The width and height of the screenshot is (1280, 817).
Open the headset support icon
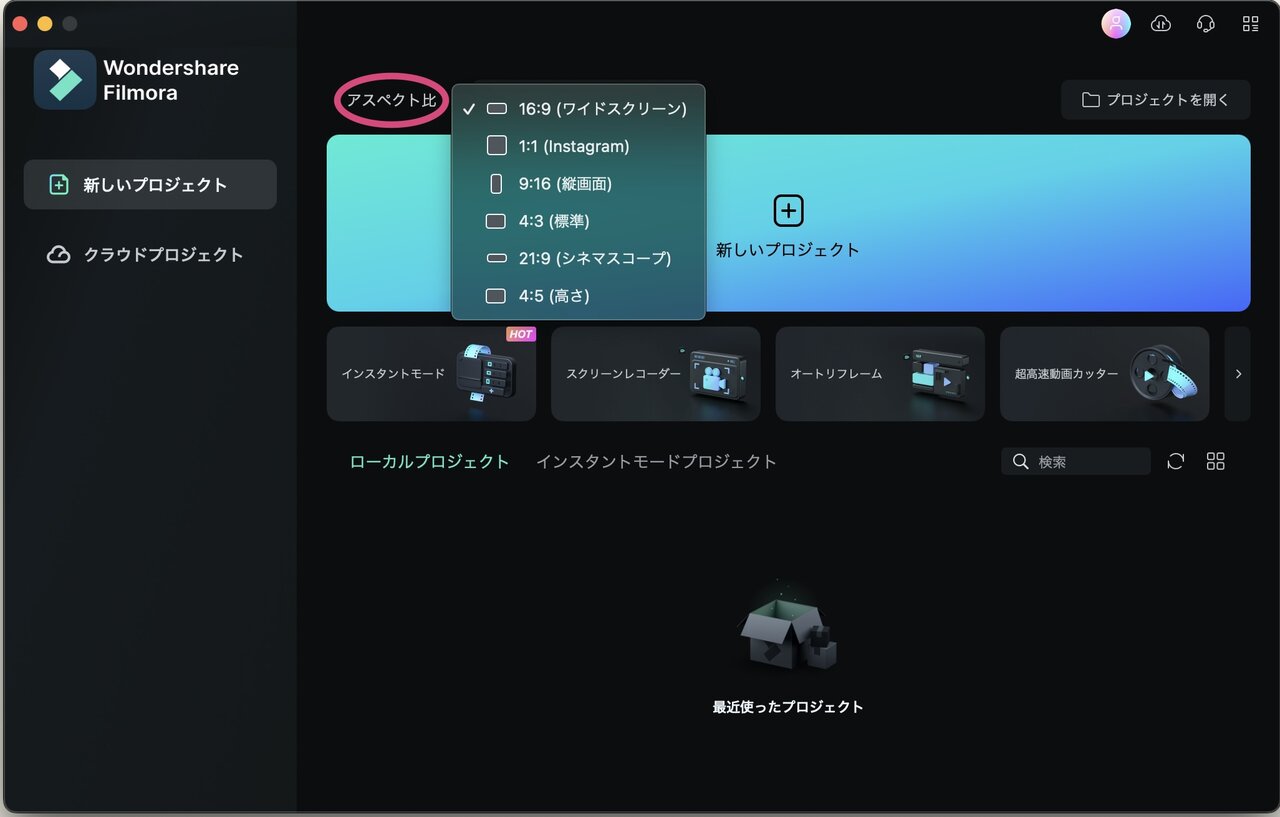tap(1206, 24)
